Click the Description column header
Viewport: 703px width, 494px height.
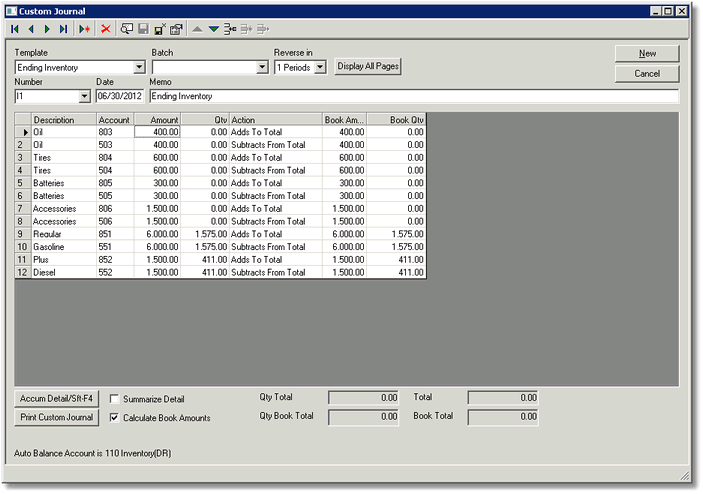pos(64,120)
